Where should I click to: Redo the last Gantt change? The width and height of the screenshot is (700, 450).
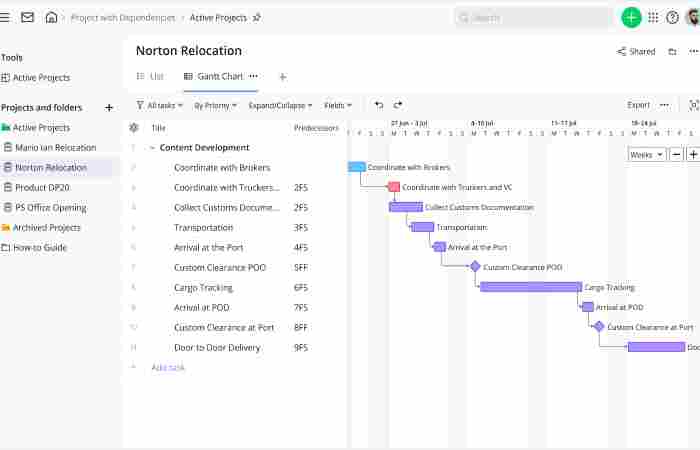398,105
